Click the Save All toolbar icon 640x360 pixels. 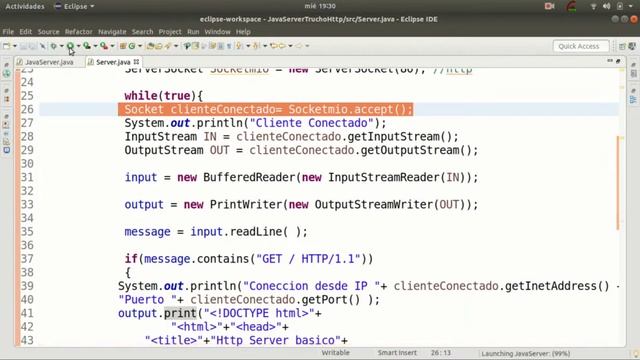pyautogui.click(x=33, y=46)
